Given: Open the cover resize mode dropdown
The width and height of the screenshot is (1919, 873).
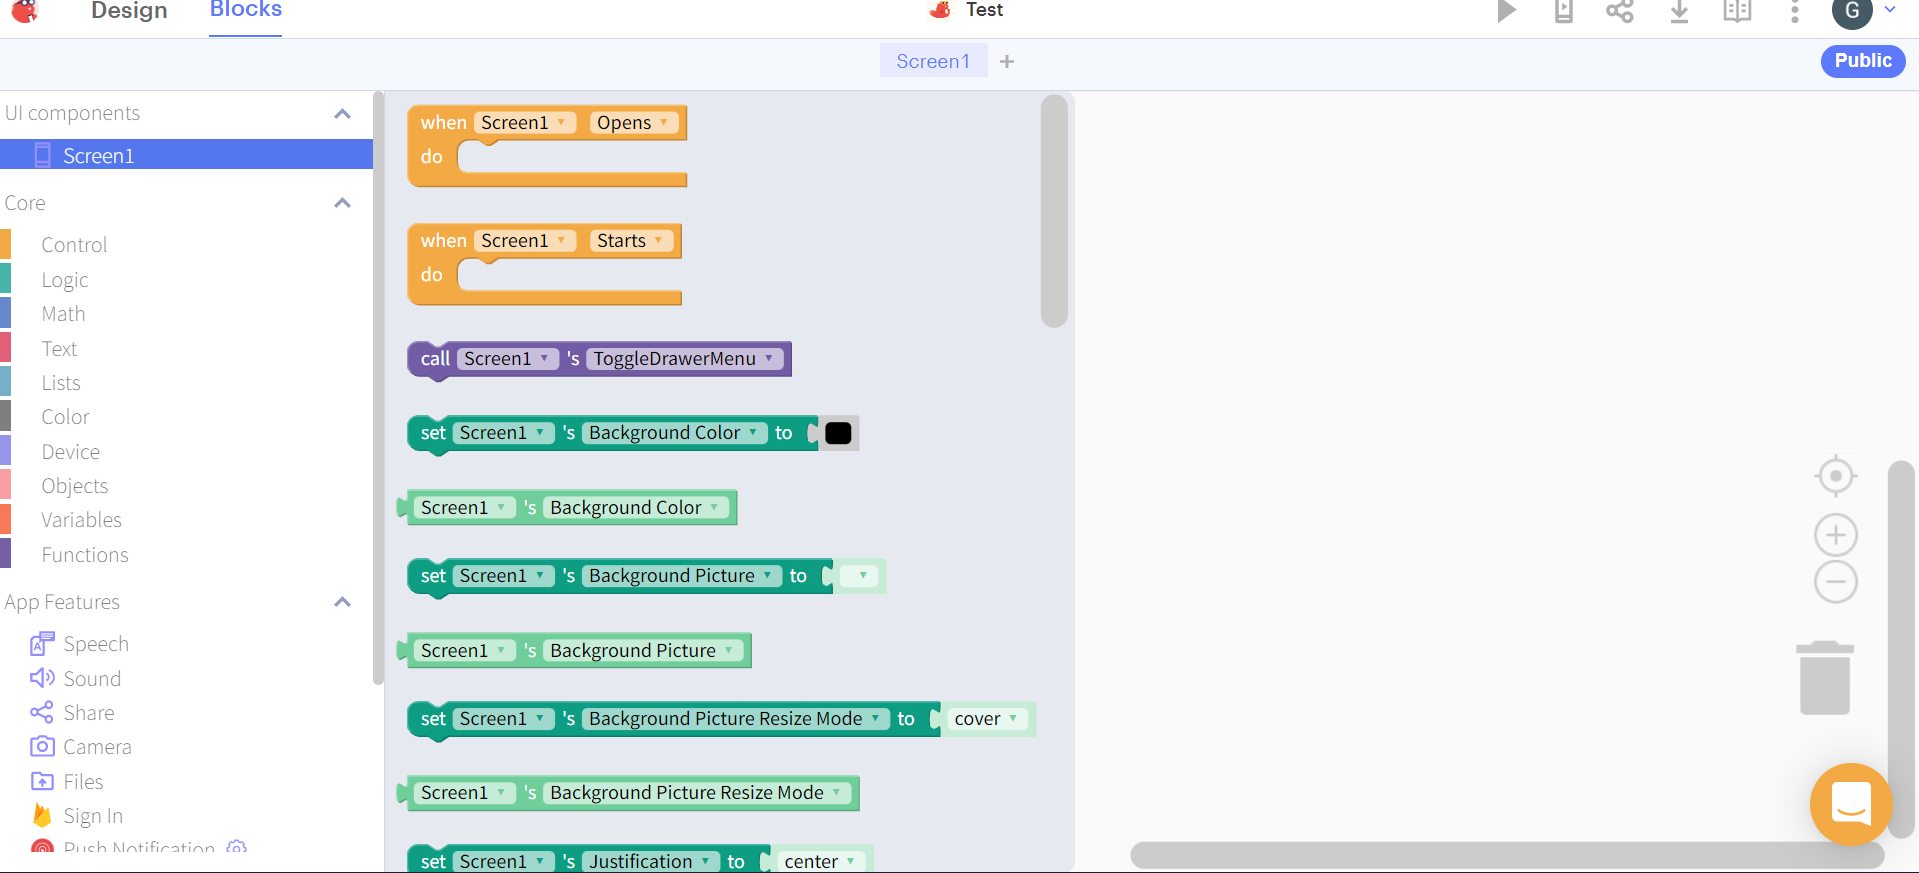Looking at the screenshot, I should pos(986,718).
